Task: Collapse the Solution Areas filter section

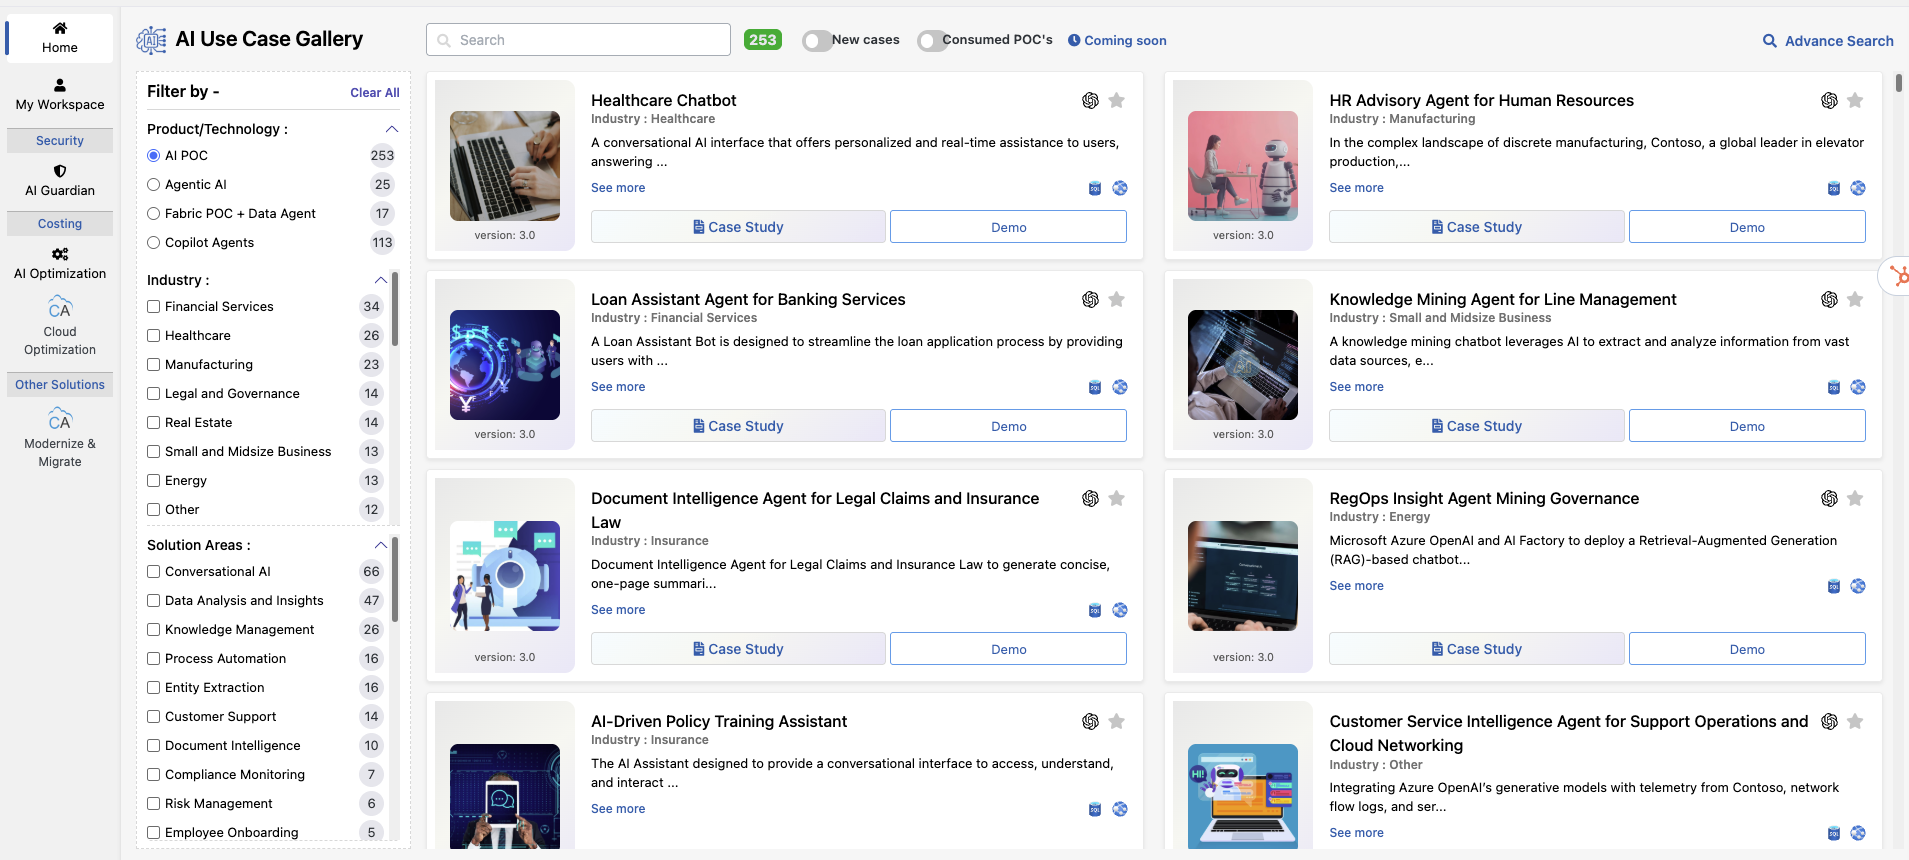Action: pos(380,545)
